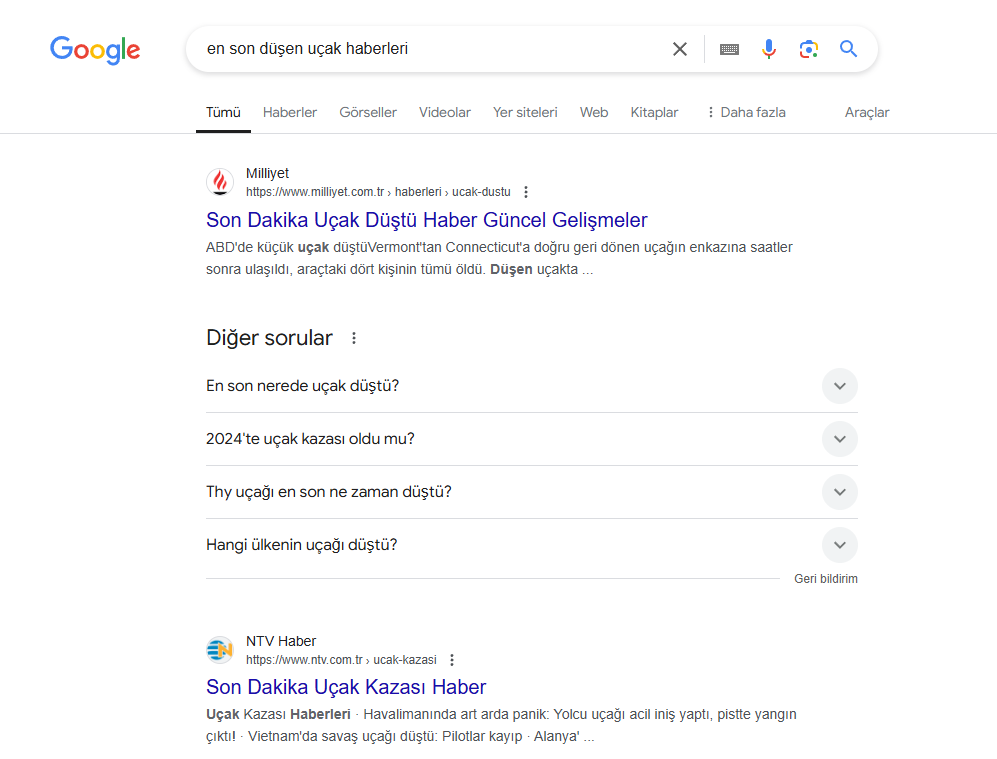Expand 'En son nerede uçak düştü?'

click(x=532, y=386)
